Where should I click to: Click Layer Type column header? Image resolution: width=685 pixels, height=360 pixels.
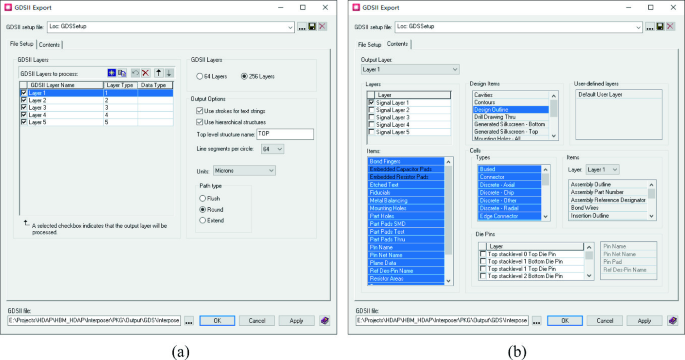click(120, 85)
